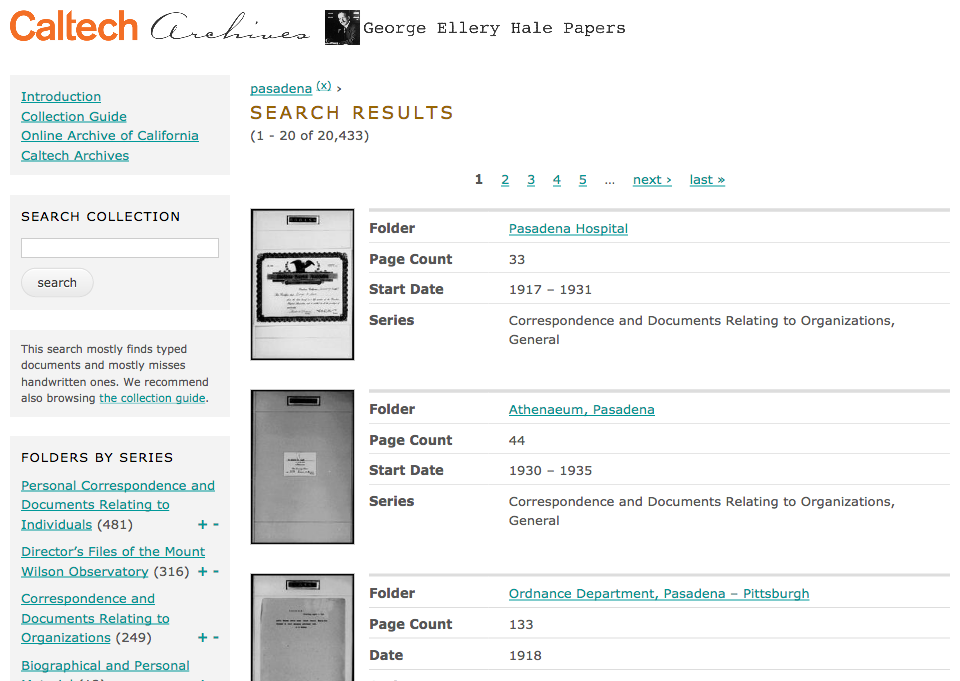The image size is (960, 681).
Task: Click page count value '133'
Action: 521,625
